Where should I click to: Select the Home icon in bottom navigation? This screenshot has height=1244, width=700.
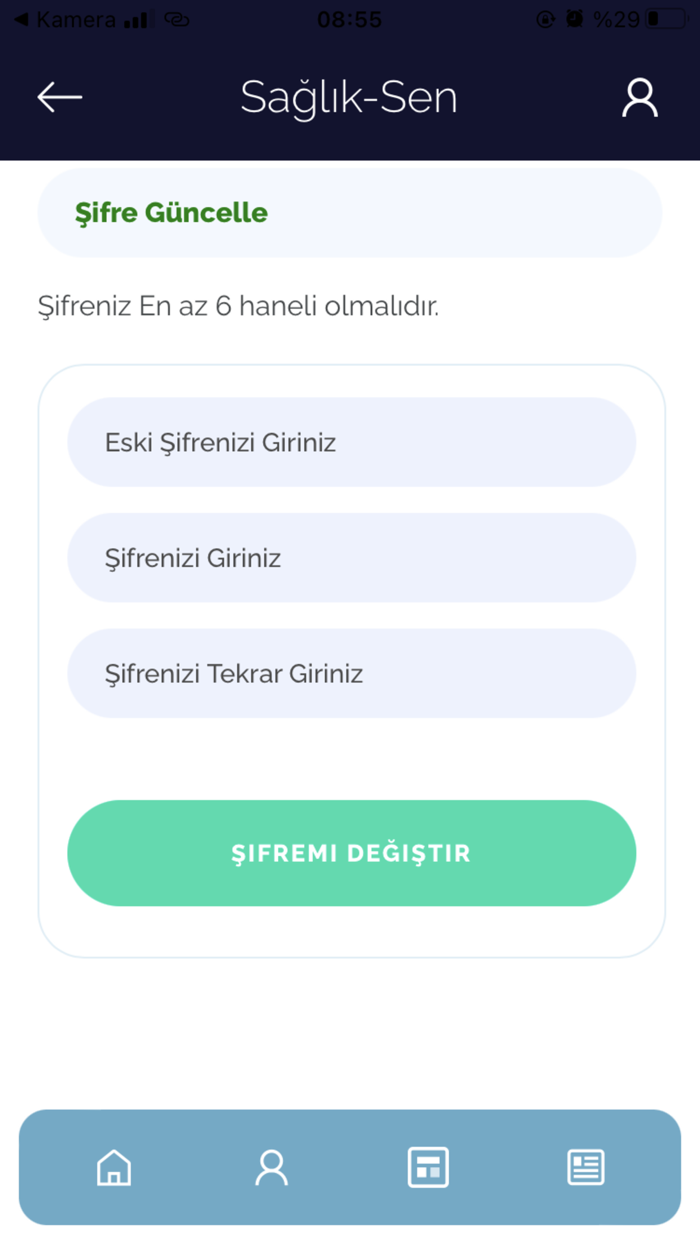tap(114, 1167)
